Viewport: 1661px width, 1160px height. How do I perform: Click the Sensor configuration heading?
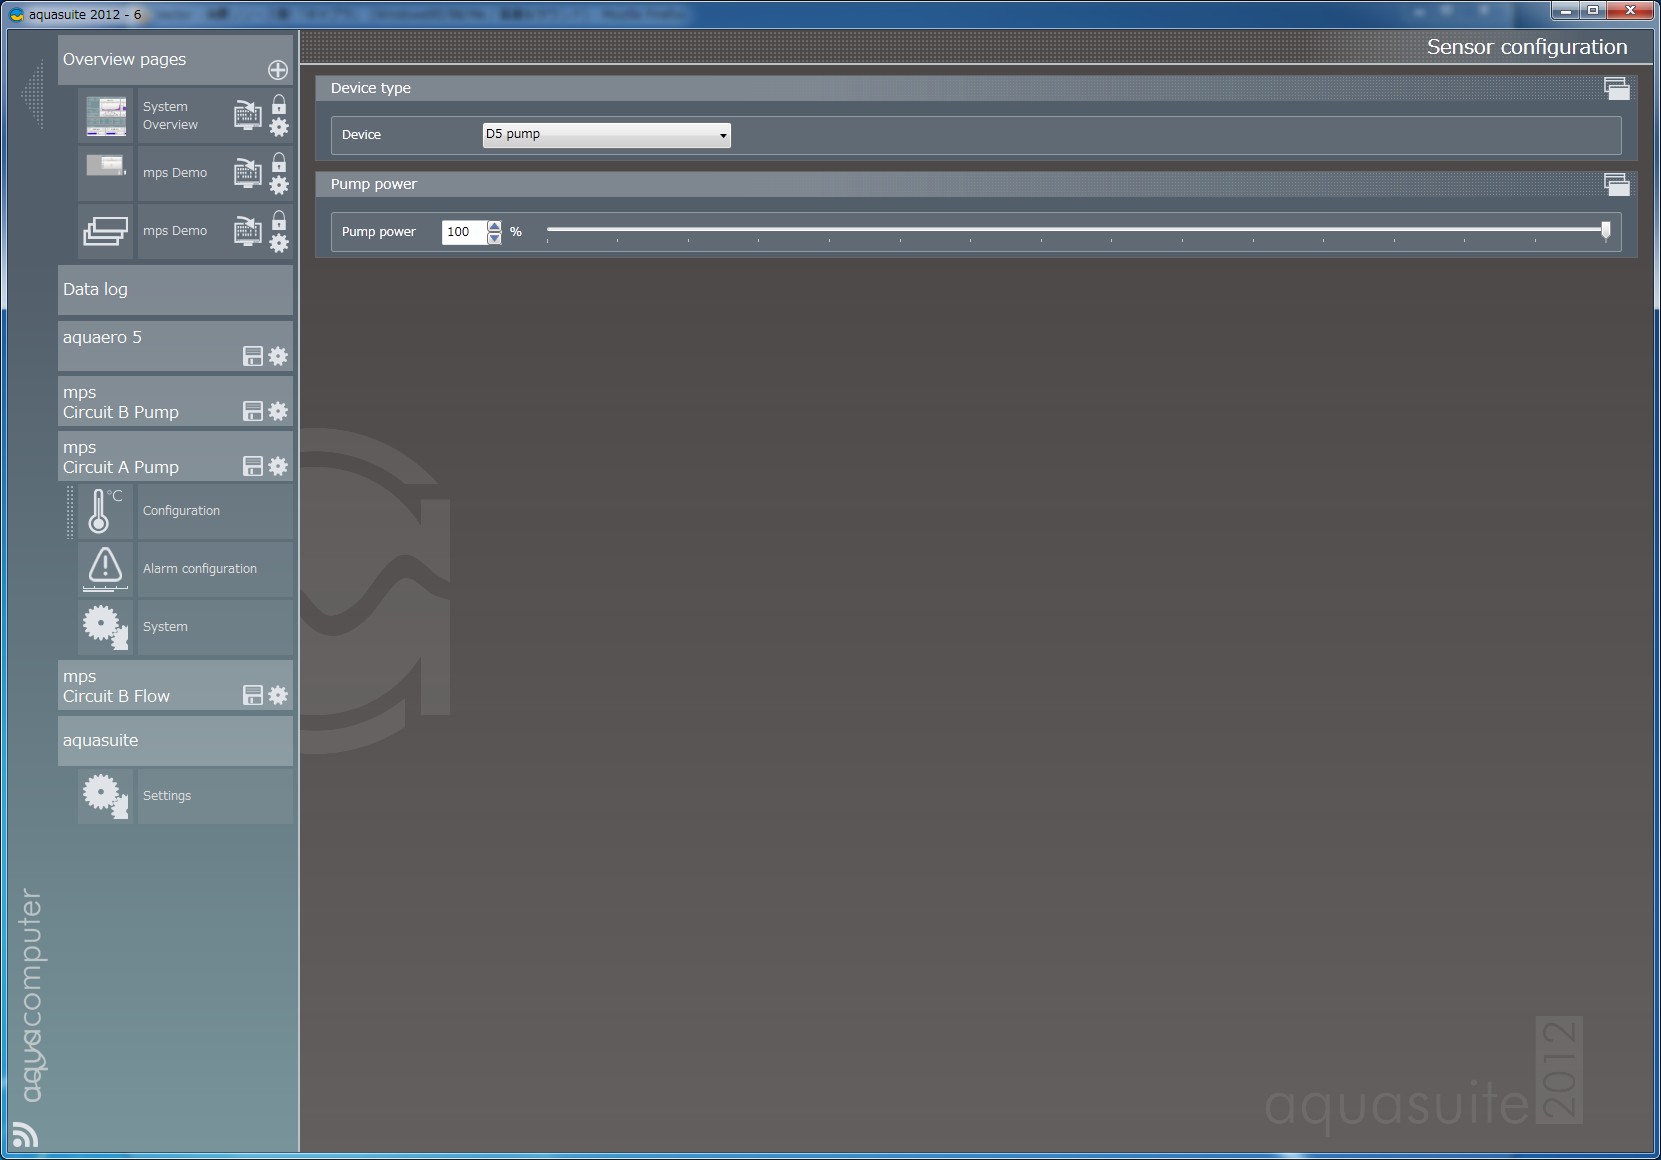click(x=1527, y=47)
